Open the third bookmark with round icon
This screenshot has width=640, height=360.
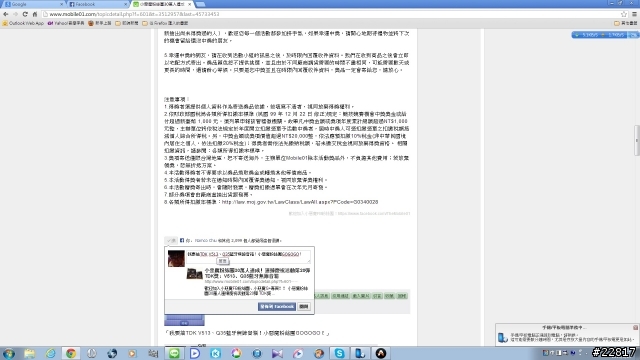tap(100, 23)
